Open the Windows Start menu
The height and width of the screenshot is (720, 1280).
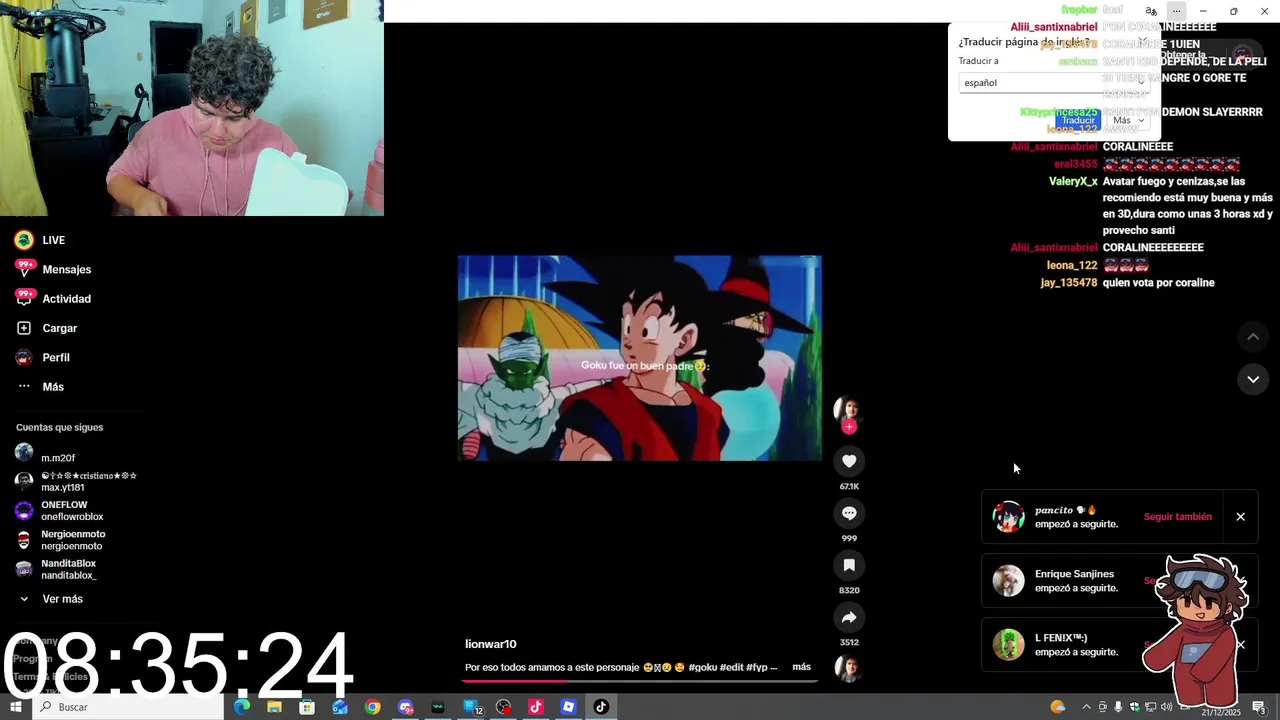click(16, 707)
